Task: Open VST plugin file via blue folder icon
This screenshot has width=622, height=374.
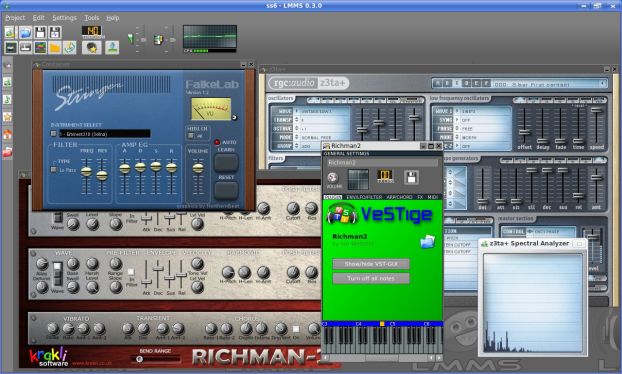Action: click(x=427, y=241)
